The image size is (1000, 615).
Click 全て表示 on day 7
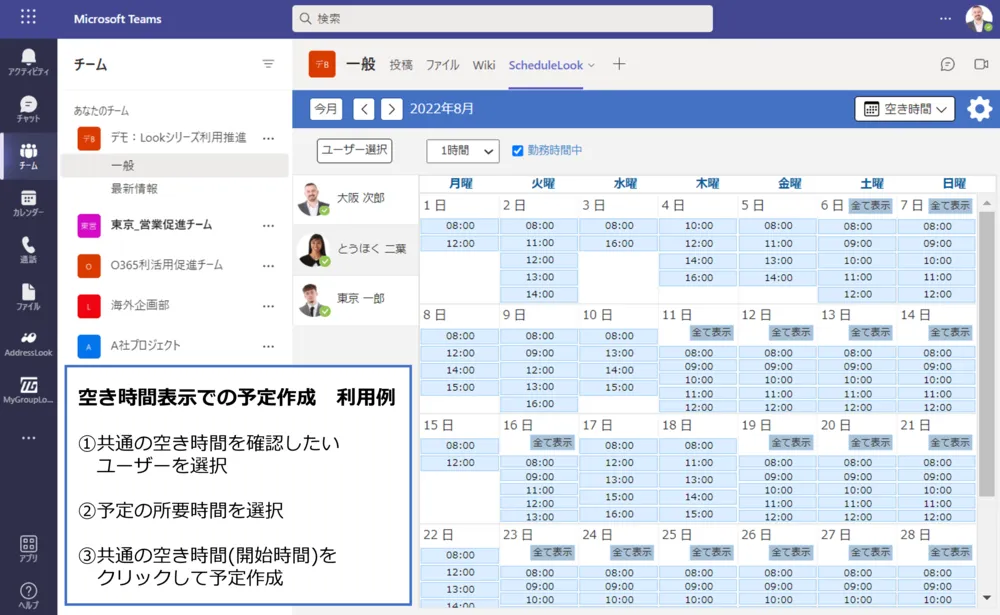950,205
